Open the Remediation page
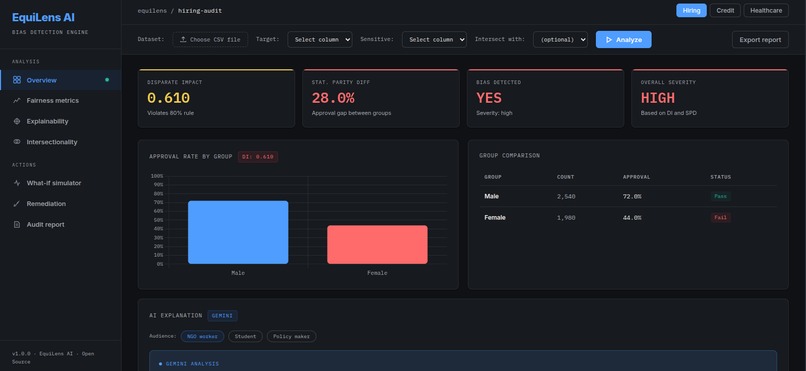The height and width of the screenshot is (371, 806). click(x=61, y=204)
